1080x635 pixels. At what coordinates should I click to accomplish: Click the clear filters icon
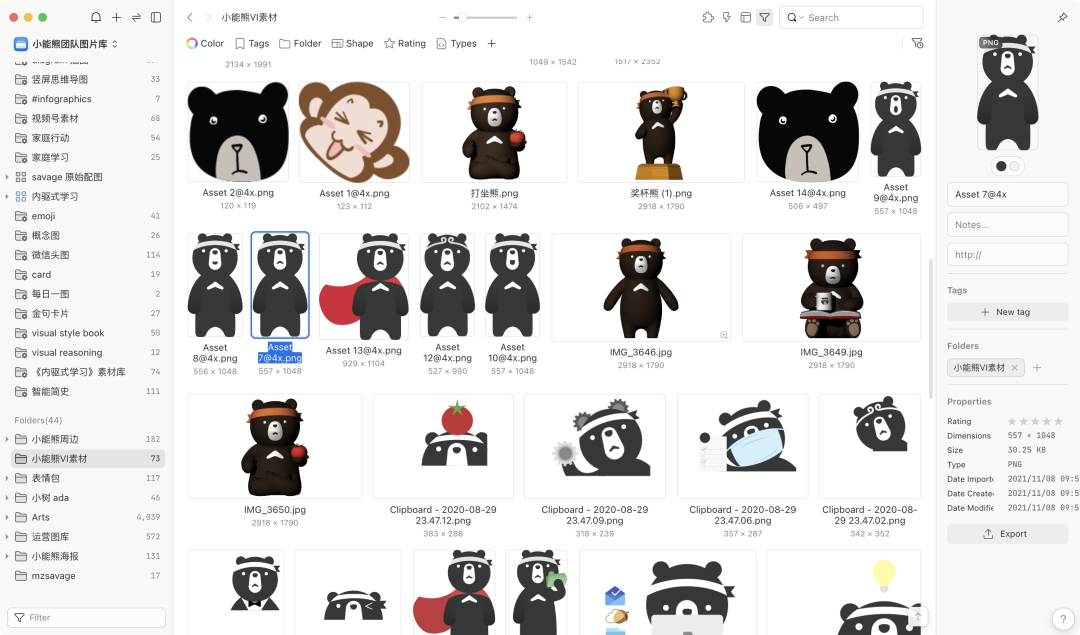917,43
